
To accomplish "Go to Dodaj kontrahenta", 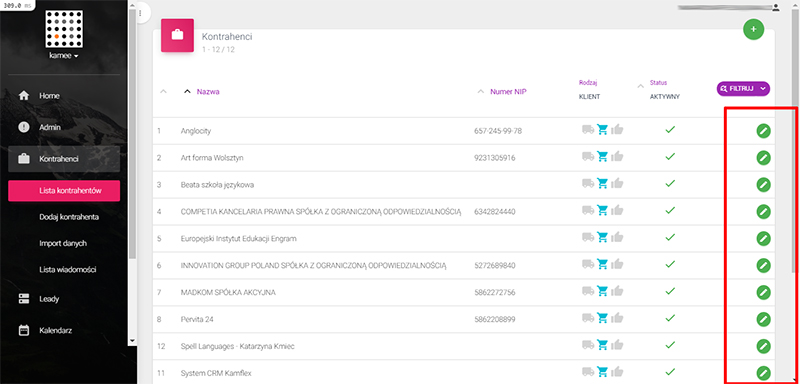I will click(x=69, y=217).
